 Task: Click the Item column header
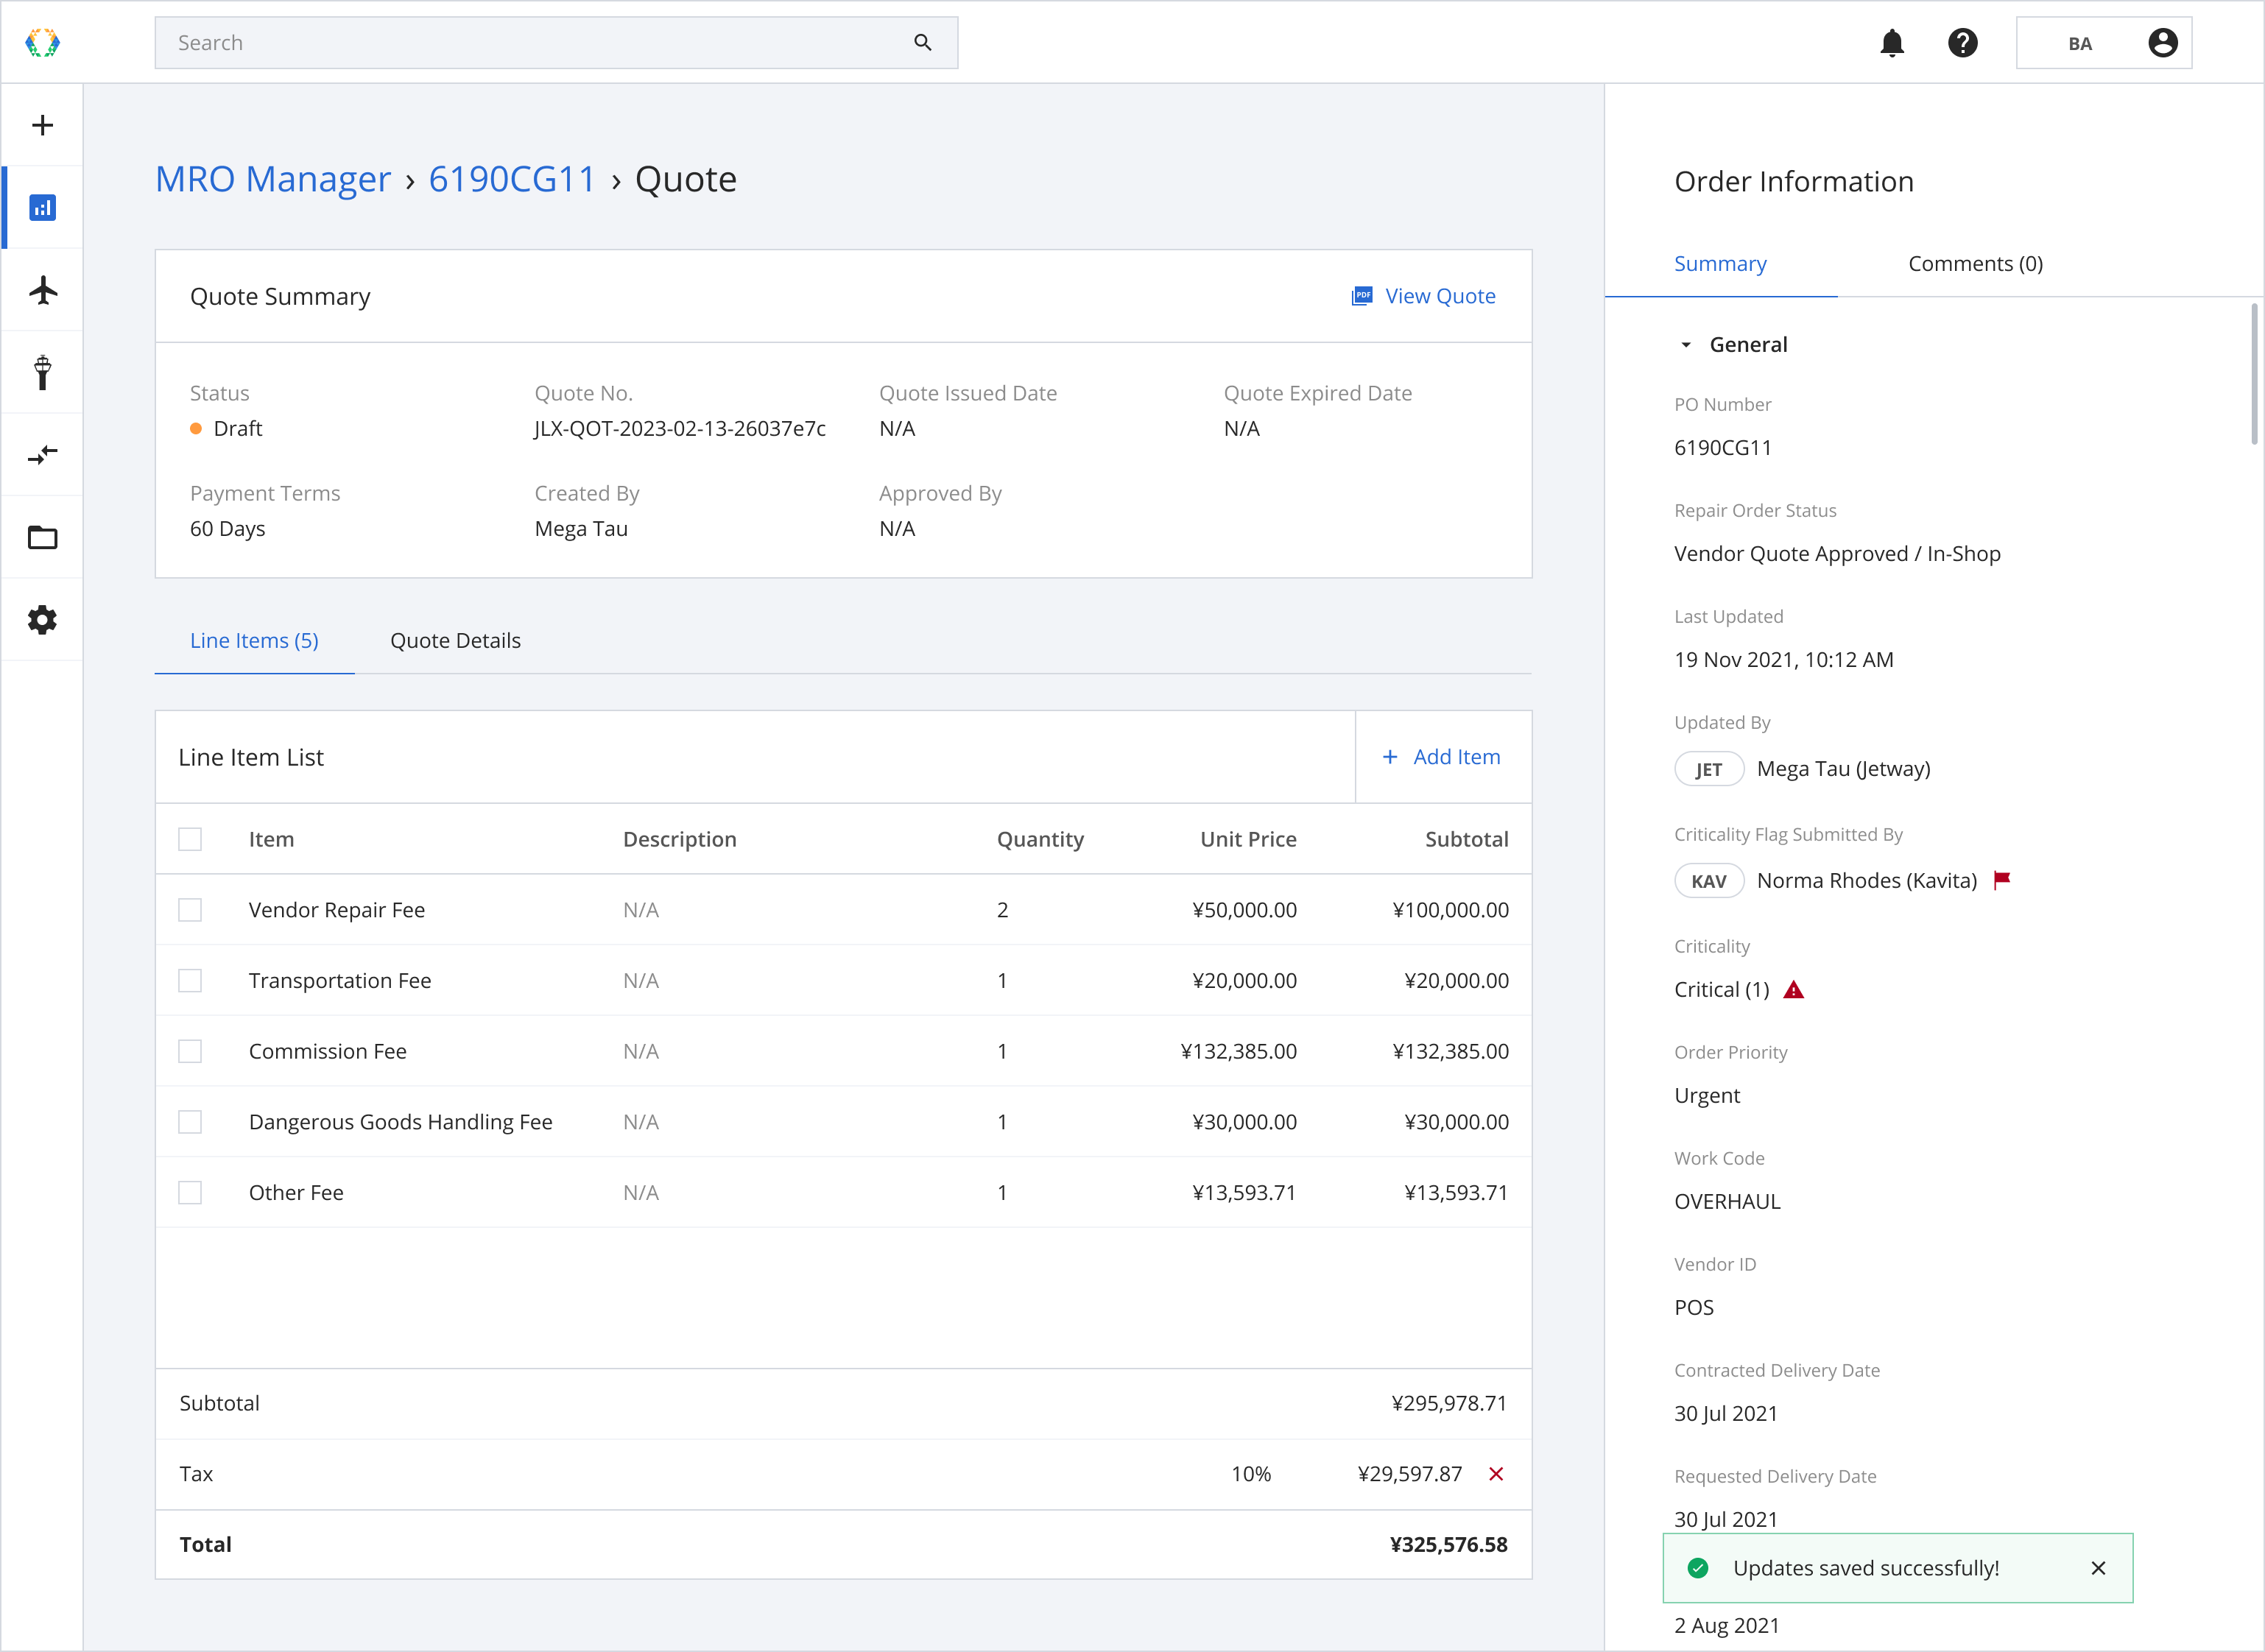[271, 839]
